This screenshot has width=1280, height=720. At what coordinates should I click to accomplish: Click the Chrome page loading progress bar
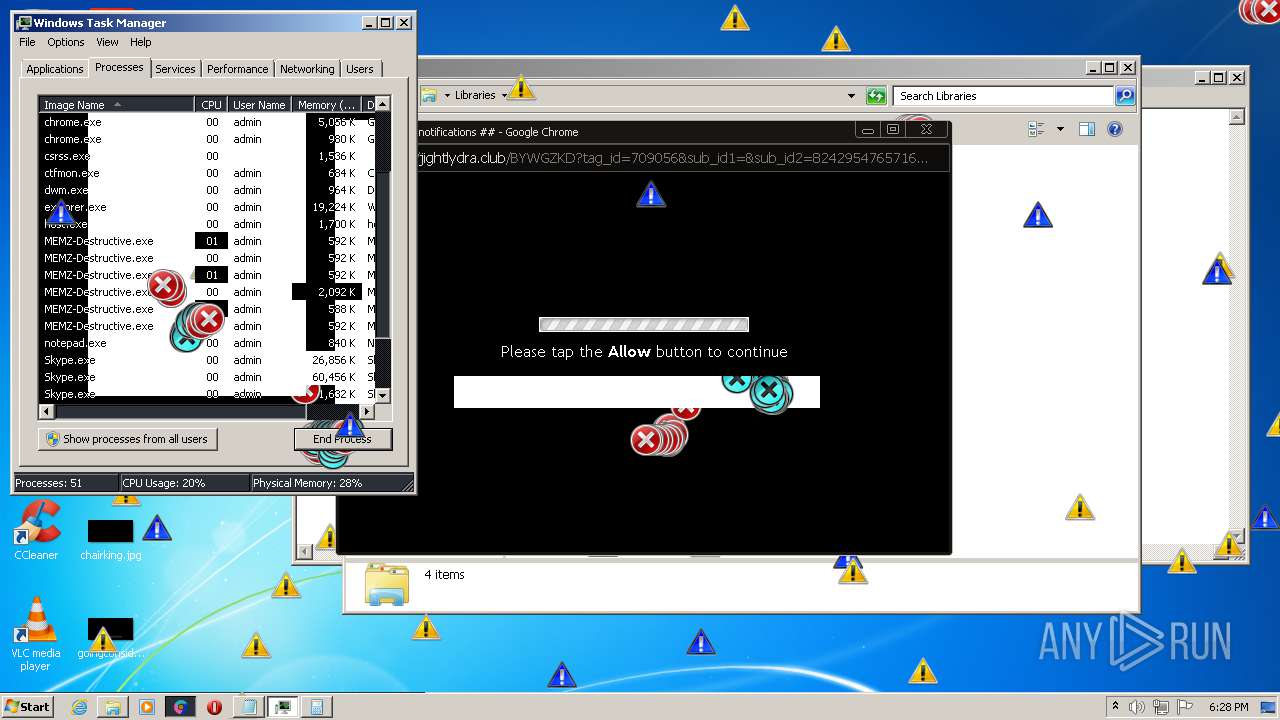[644, 325]
